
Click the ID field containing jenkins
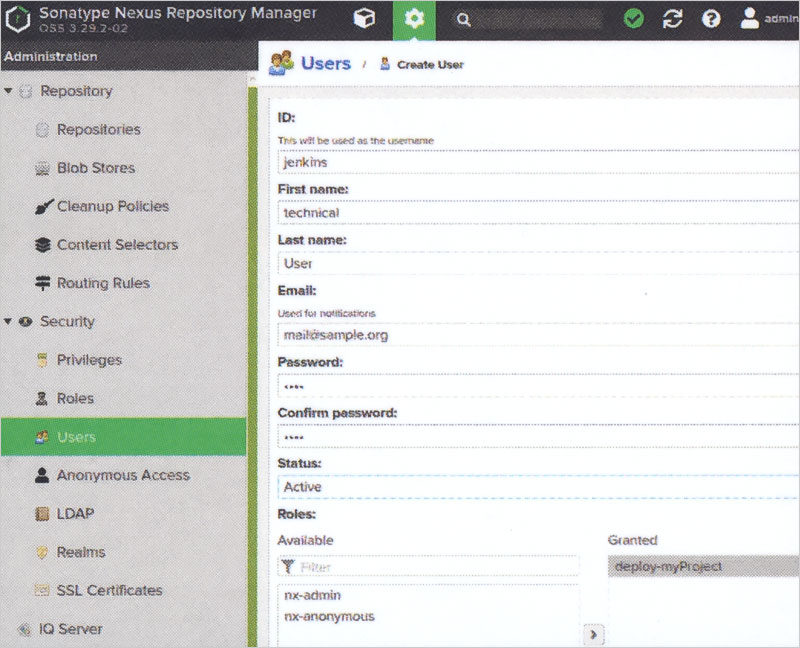pos(538,162)
